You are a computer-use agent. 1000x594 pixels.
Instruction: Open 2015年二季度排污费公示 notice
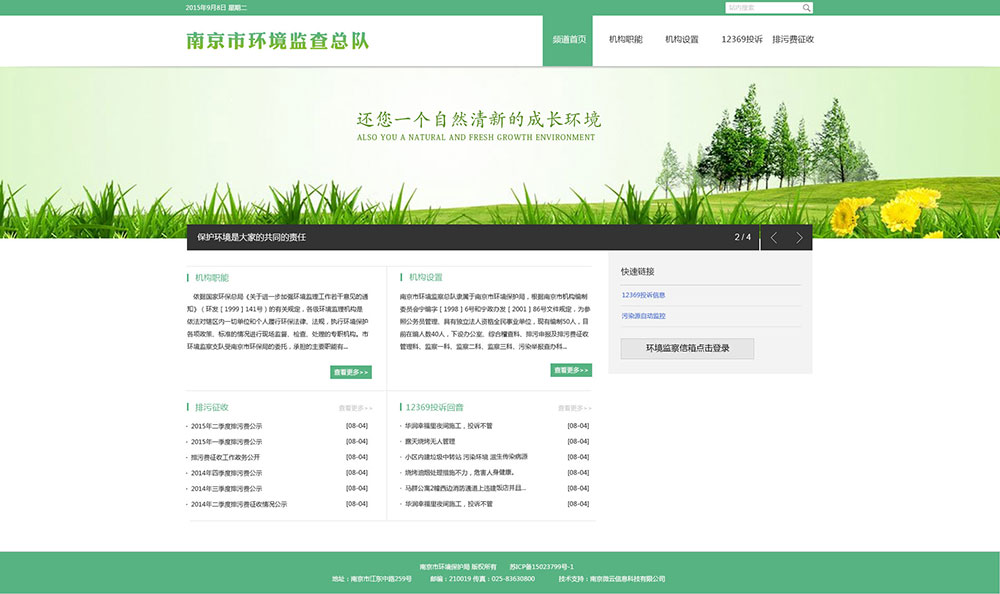tap(227, 426)
